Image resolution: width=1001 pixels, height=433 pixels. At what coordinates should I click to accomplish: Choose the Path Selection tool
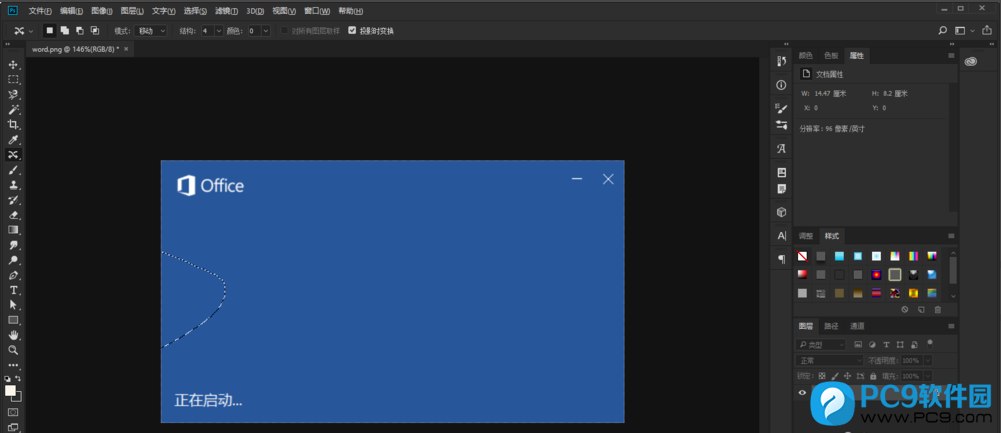(x=13, y=305)
